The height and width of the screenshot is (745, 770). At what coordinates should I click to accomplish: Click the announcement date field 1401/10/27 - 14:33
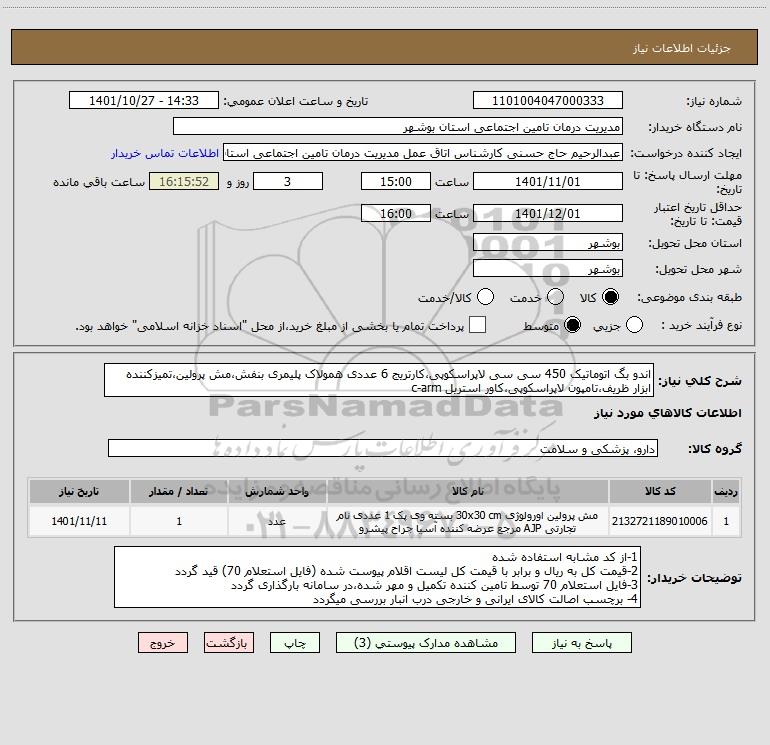click(144, 101)
